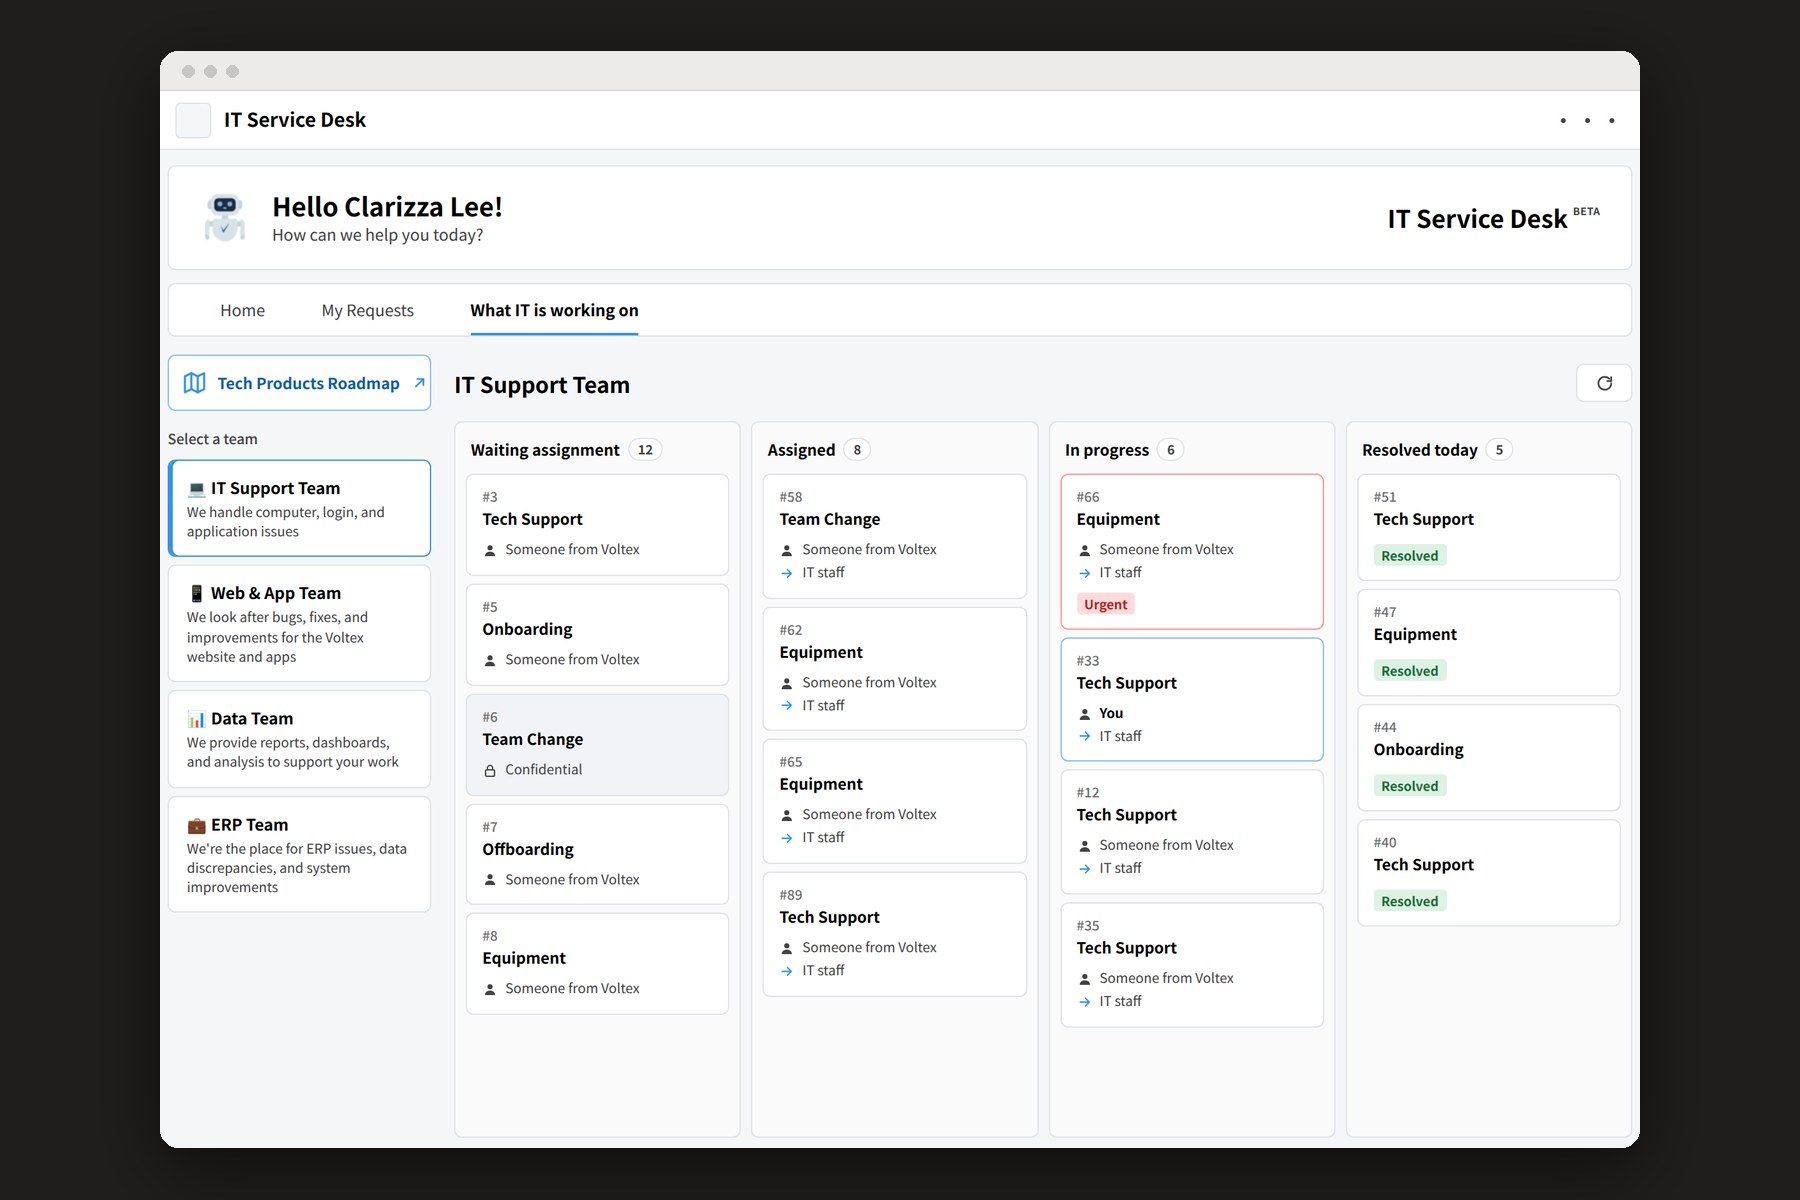The image size is (1800, 1200).
Task: Open ticket #89 Tech Support
Action: tap(894, 934)
